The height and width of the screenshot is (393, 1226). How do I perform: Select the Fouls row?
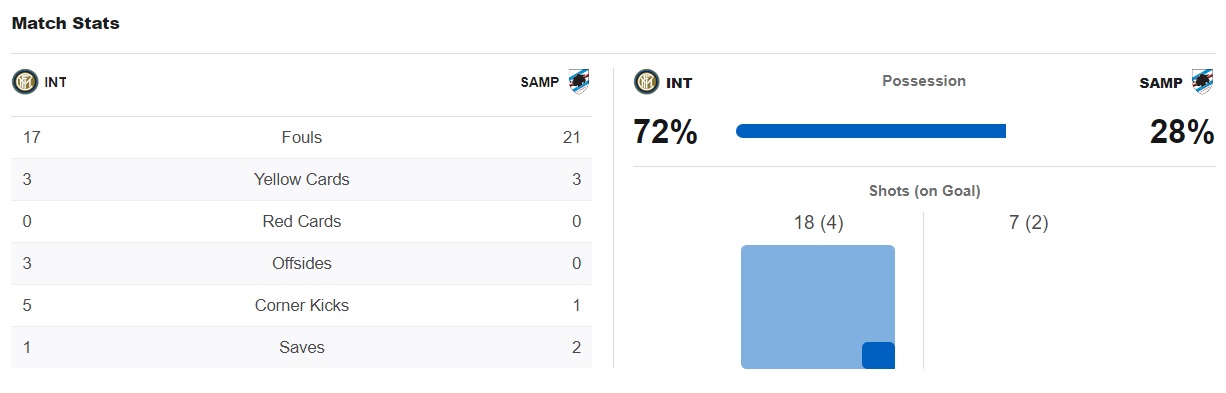click(301, 138)
